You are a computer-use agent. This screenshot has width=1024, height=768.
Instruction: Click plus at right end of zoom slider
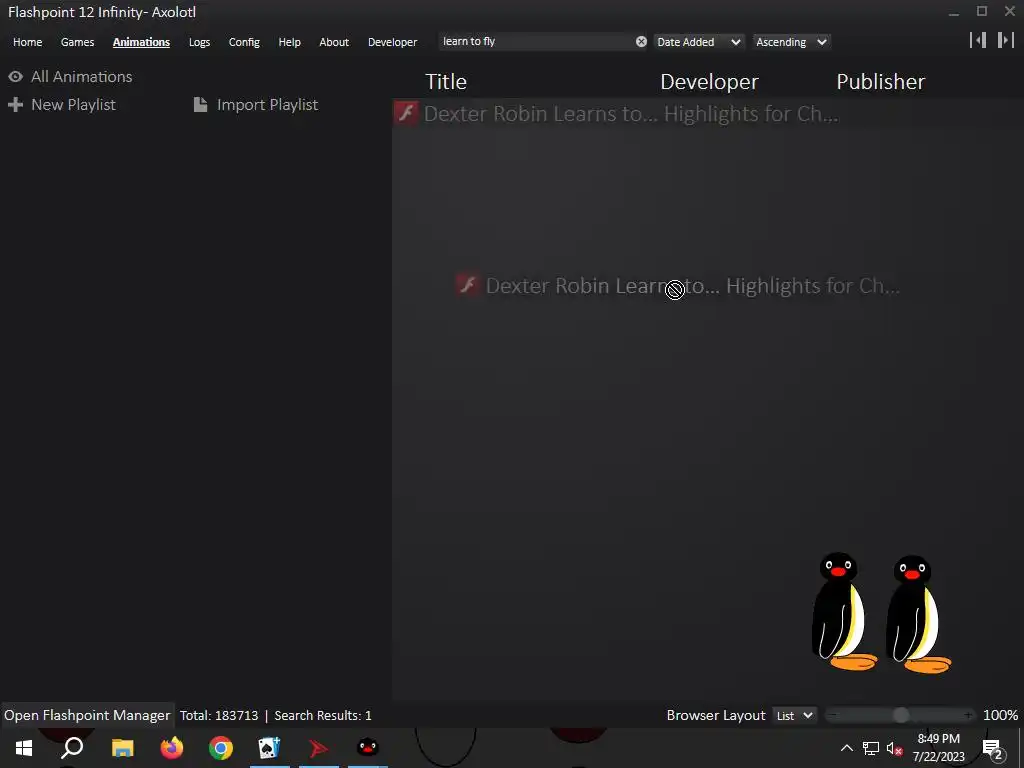point(968,715)
